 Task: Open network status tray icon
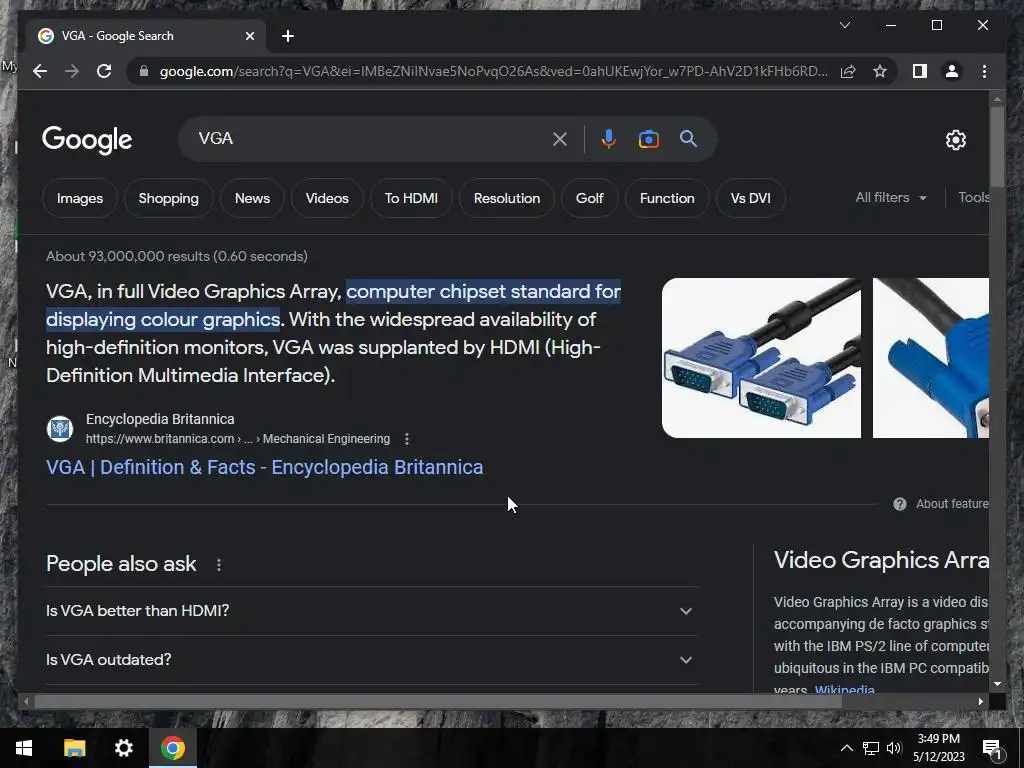click(x=871, y=748)
